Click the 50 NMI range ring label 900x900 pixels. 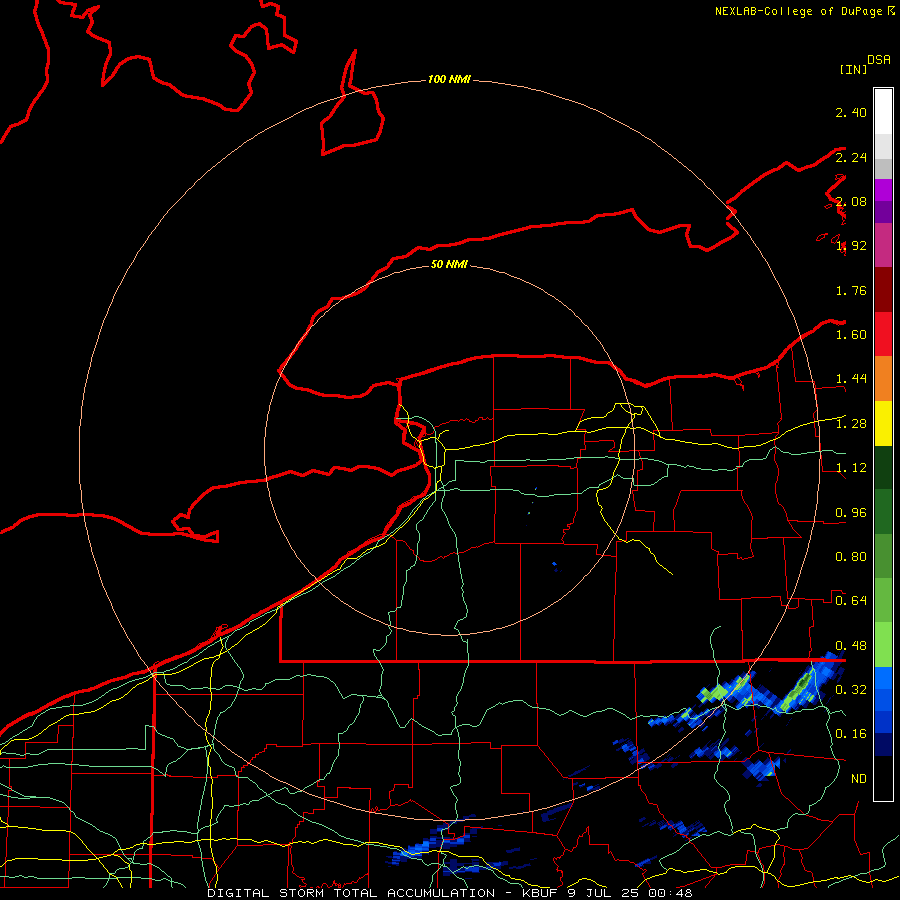tap(449, 264)
